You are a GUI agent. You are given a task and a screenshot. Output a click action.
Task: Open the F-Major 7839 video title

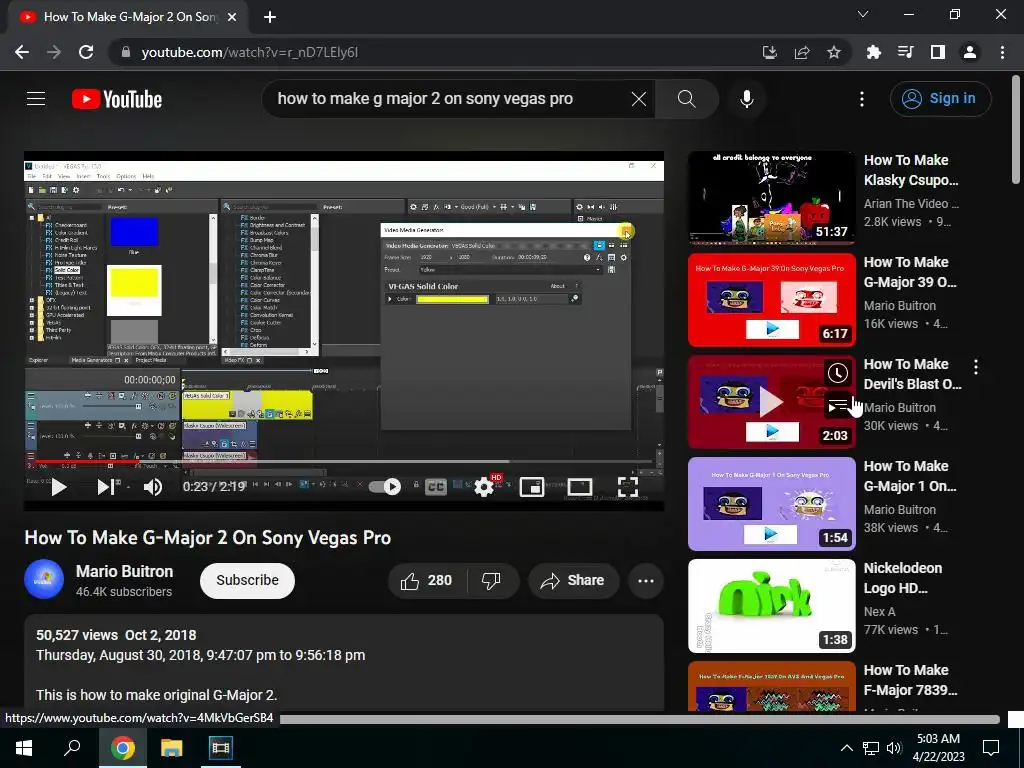pyautogui.click(x=910, y=680)
